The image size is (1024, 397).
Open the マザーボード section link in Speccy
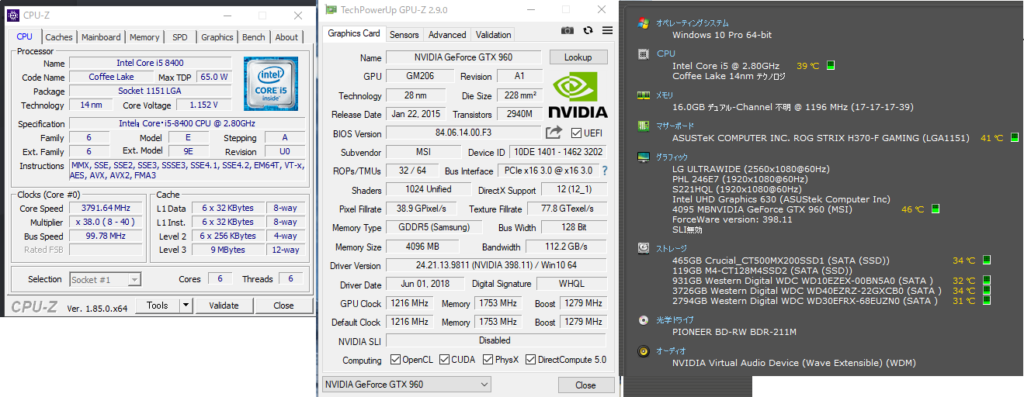click(675, 126)
